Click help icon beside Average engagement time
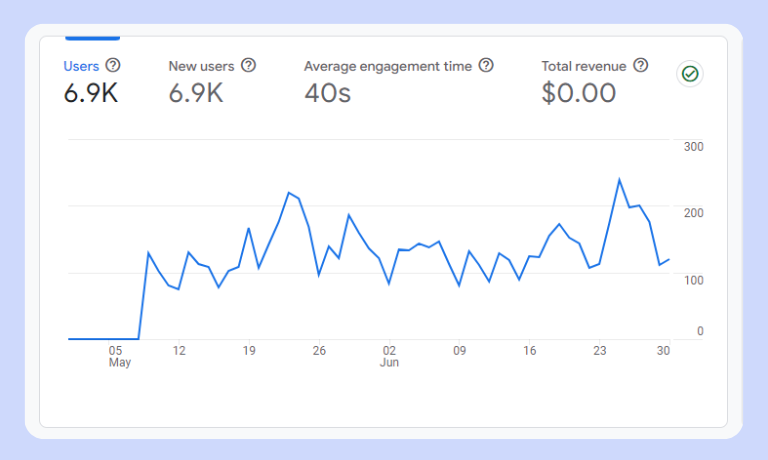 [486, 65]
